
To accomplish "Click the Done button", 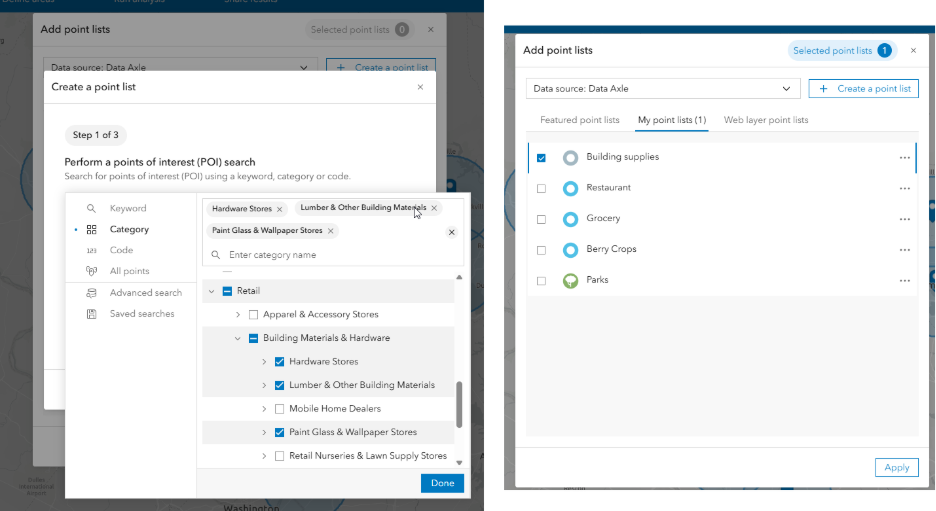I will (442, 483).
